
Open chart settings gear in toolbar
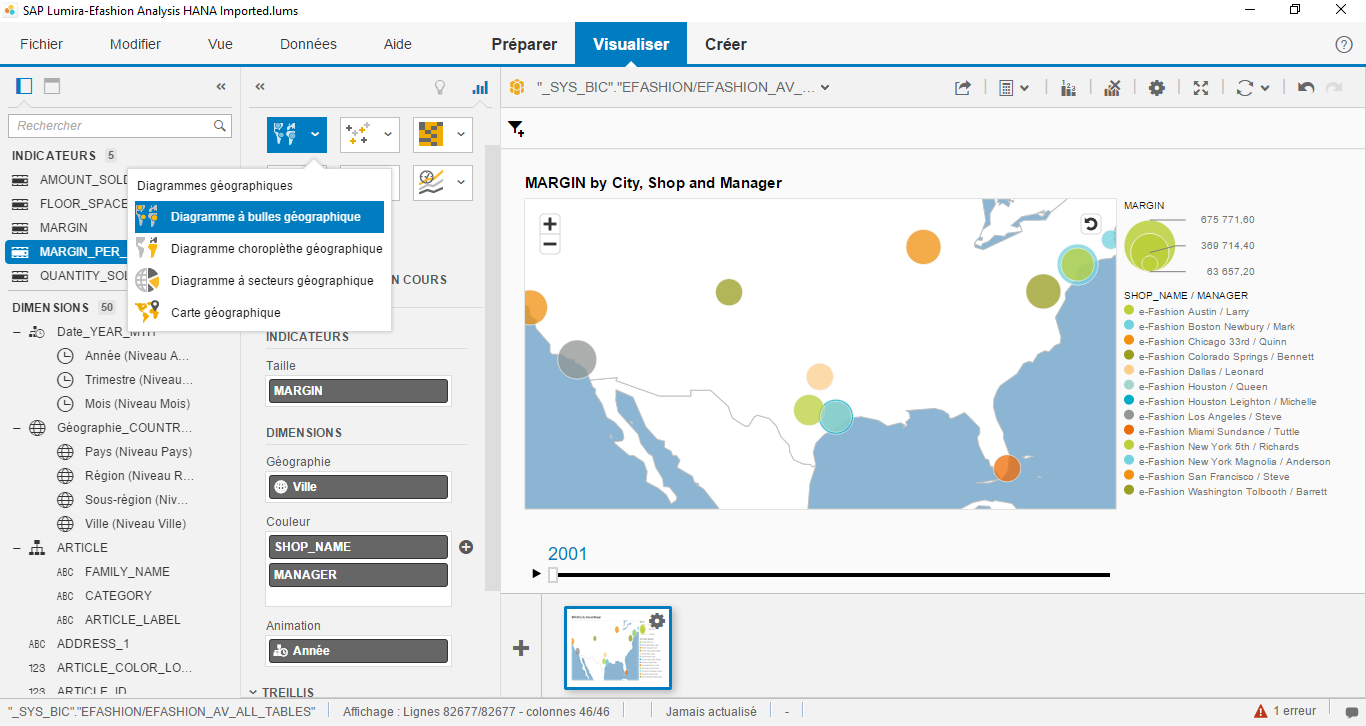(x=1157, y=88)
